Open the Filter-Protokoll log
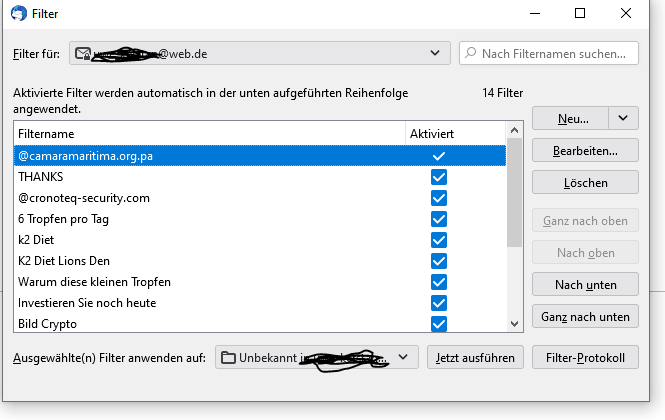 coord(585,357)
